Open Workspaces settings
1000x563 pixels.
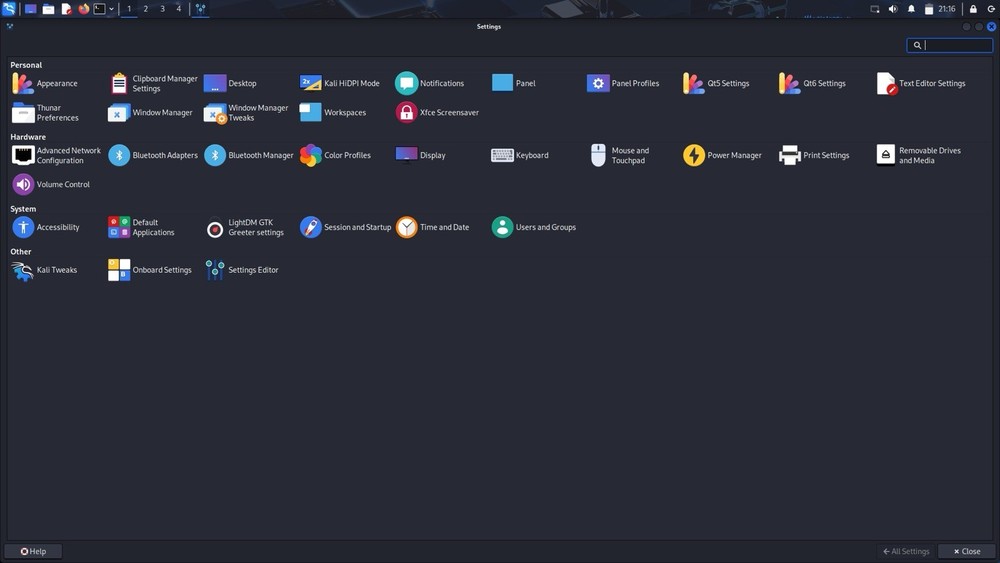tap(333, 113)
